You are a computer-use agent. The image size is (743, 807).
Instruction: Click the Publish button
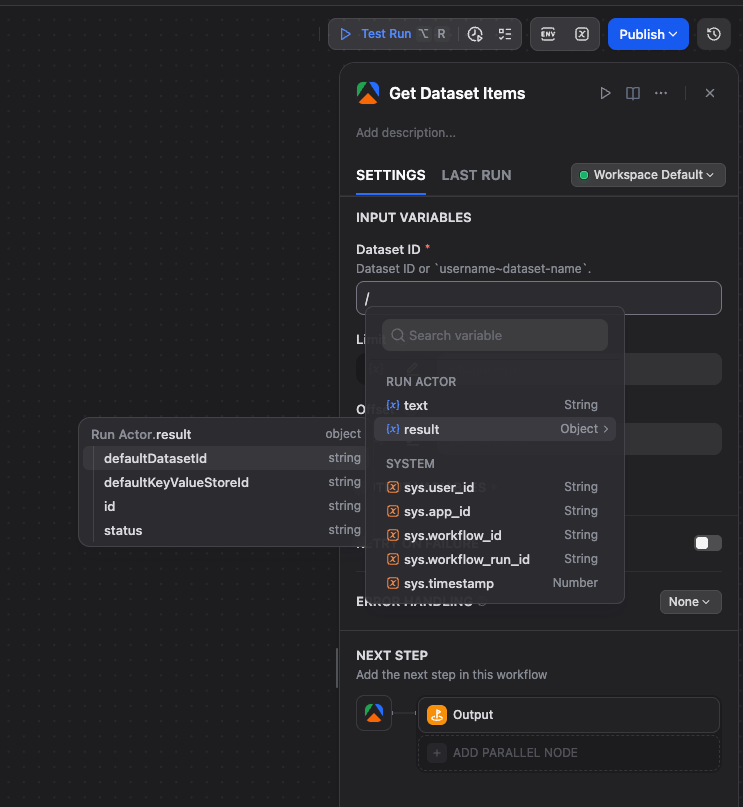click(647, 33)
